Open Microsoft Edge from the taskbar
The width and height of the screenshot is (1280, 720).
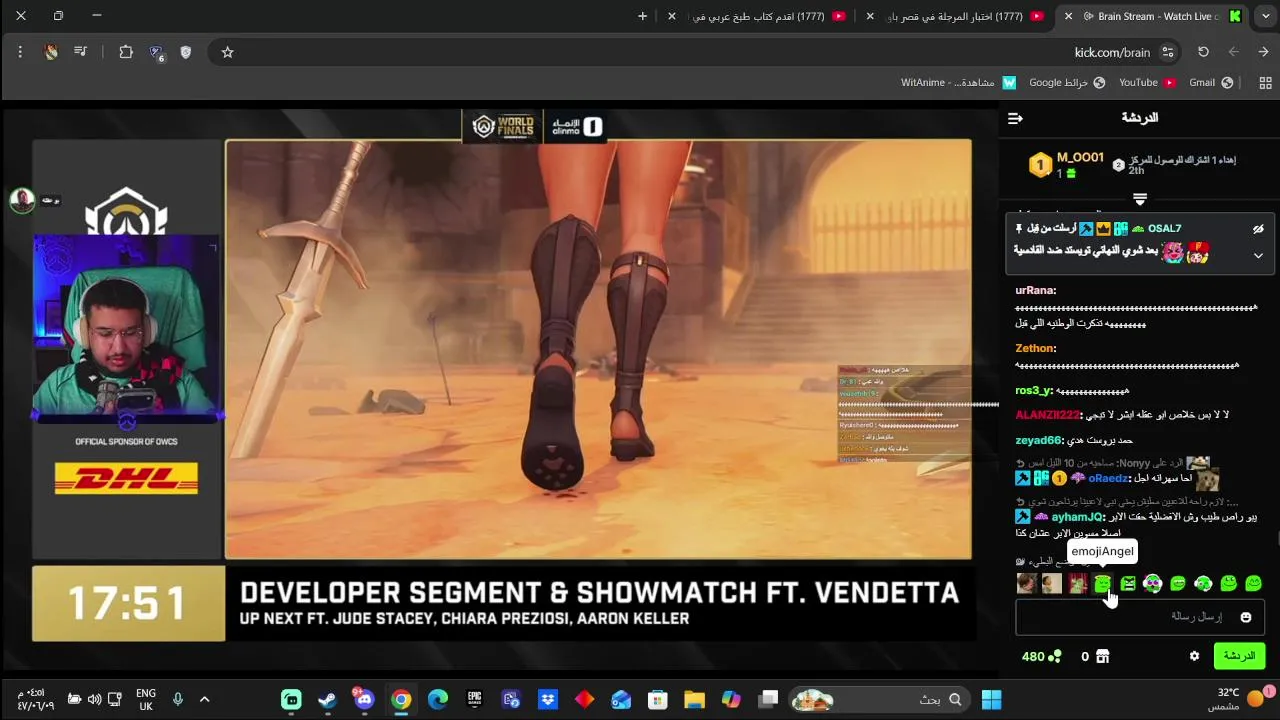tap(438, 699)
